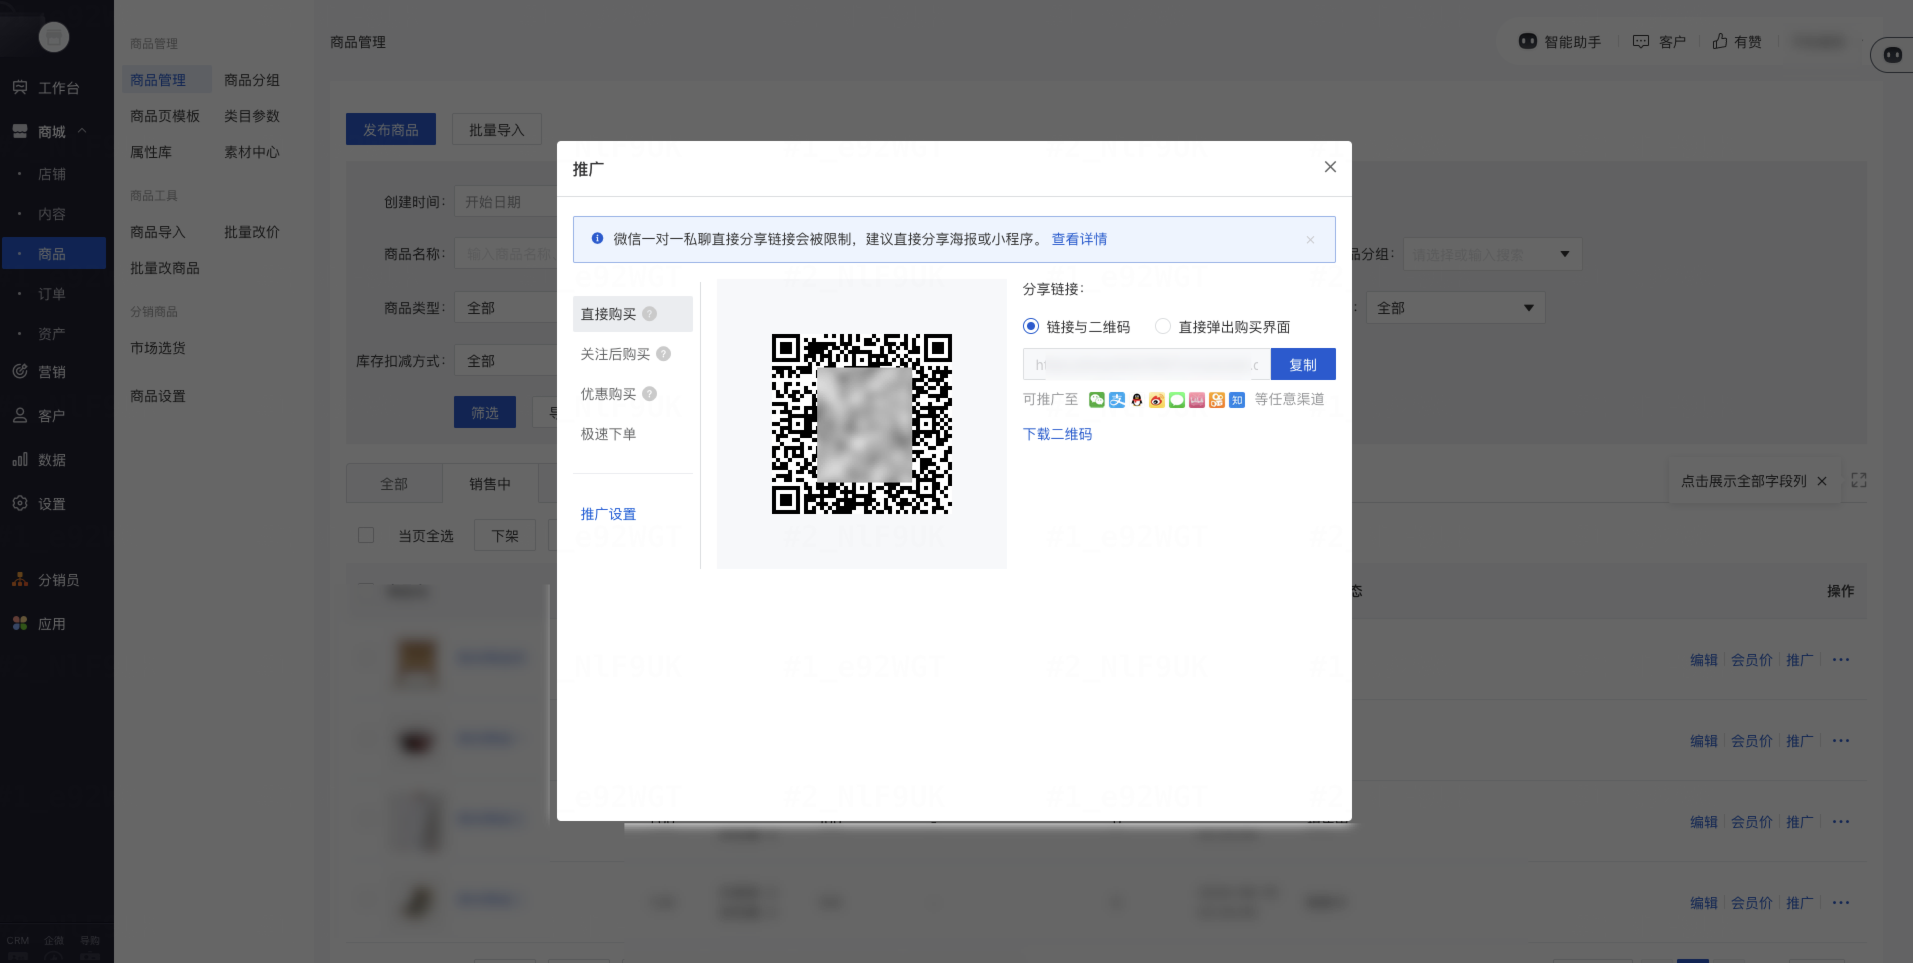Click the blue Zhihu 知 channel icon
Image resolution: width=1913 pixels, height=963 pixels.
tap(1237, 400)
